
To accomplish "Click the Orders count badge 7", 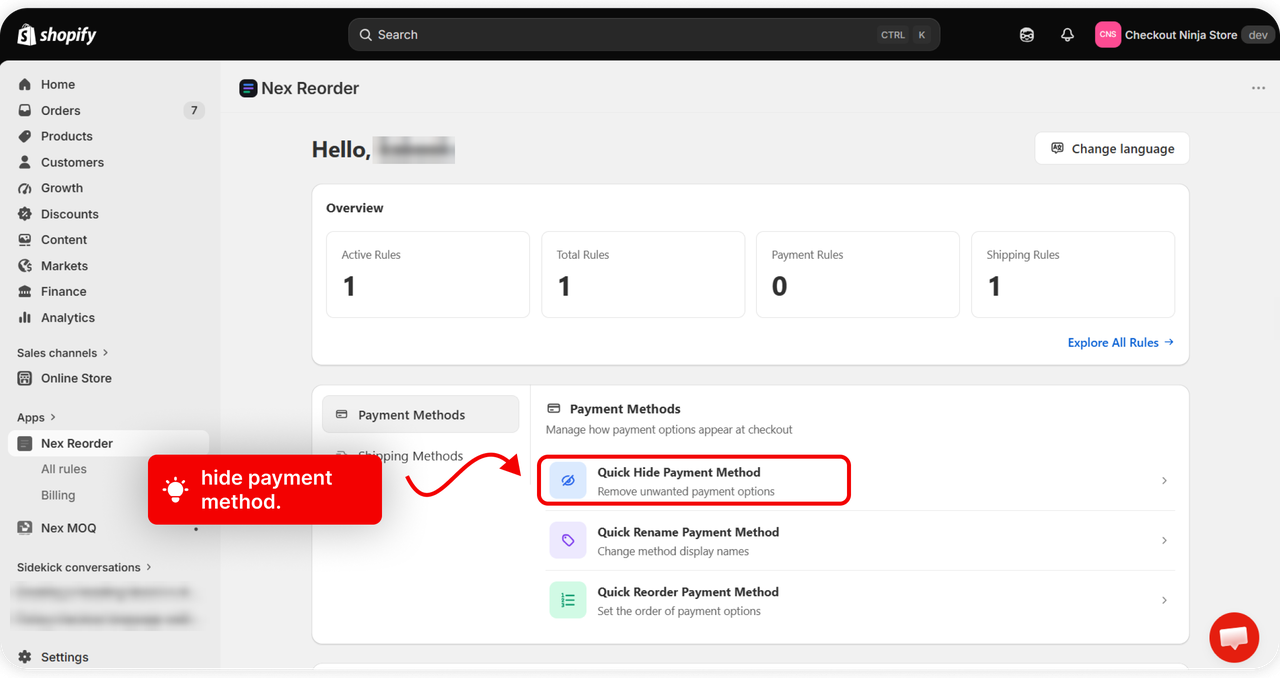I will 194,111.
